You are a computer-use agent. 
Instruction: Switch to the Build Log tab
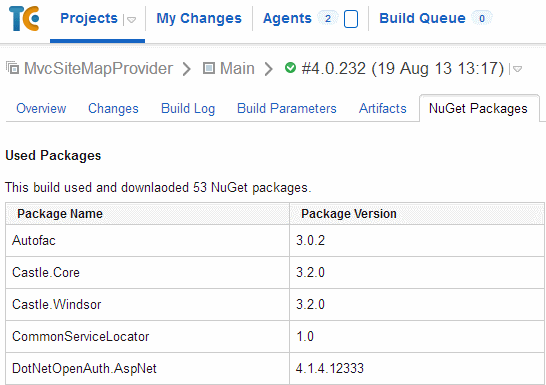(188, 108)
